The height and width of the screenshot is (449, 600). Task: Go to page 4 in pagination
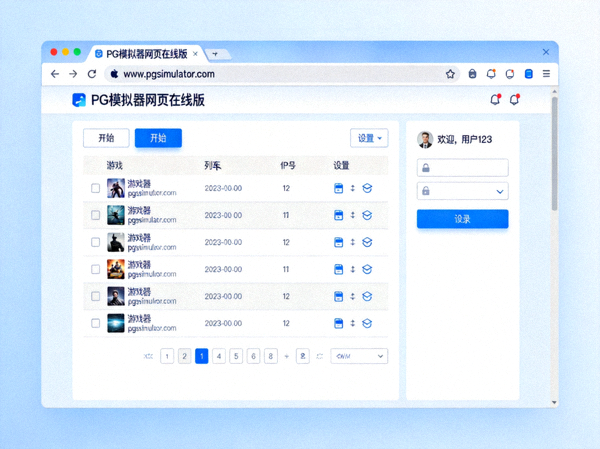pyautogui.click(x=219, y=356)
